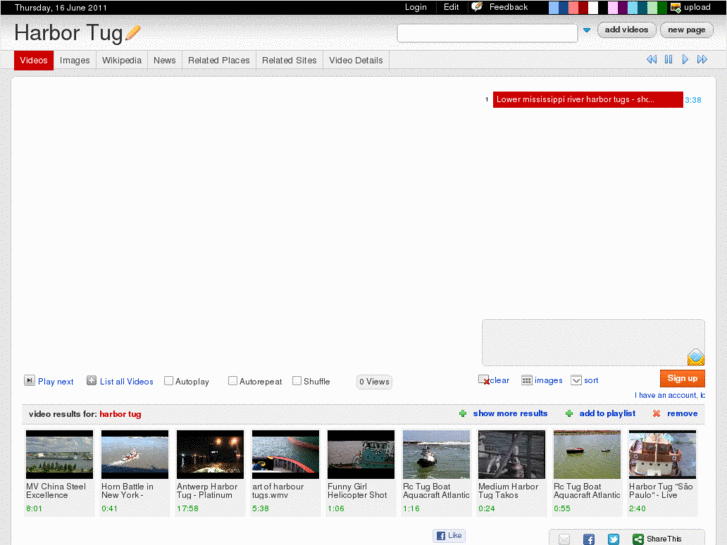Click the new page button

[687, 30]
